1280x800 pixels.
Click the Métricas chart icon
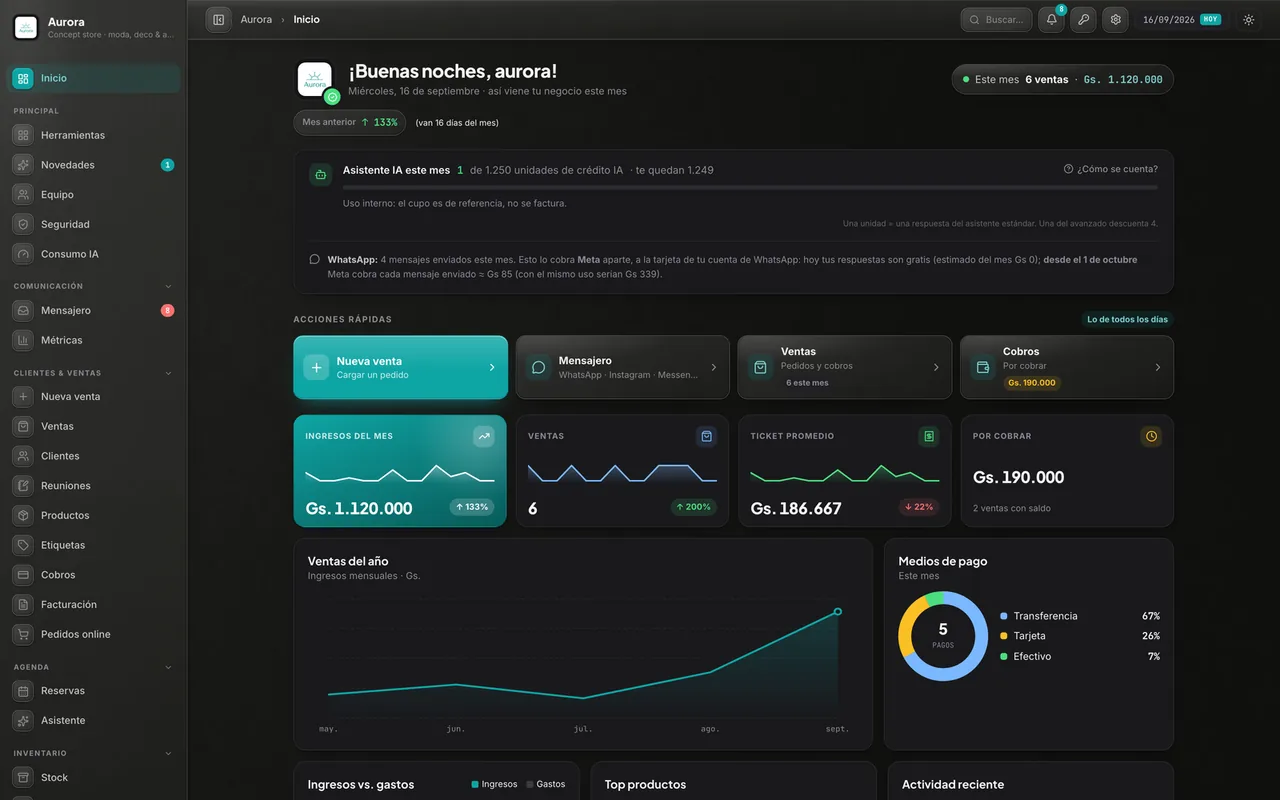pos(23,340)
